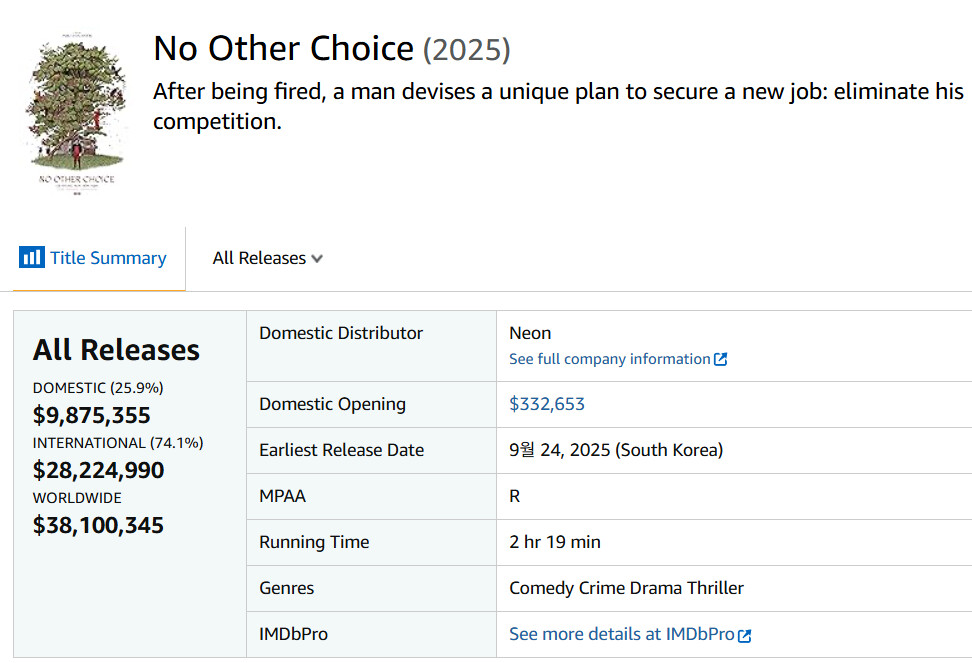This screenshot has width=972, height=663.
Task: Follow the See more details at IMDbPro link
Action: coord(621,634)
